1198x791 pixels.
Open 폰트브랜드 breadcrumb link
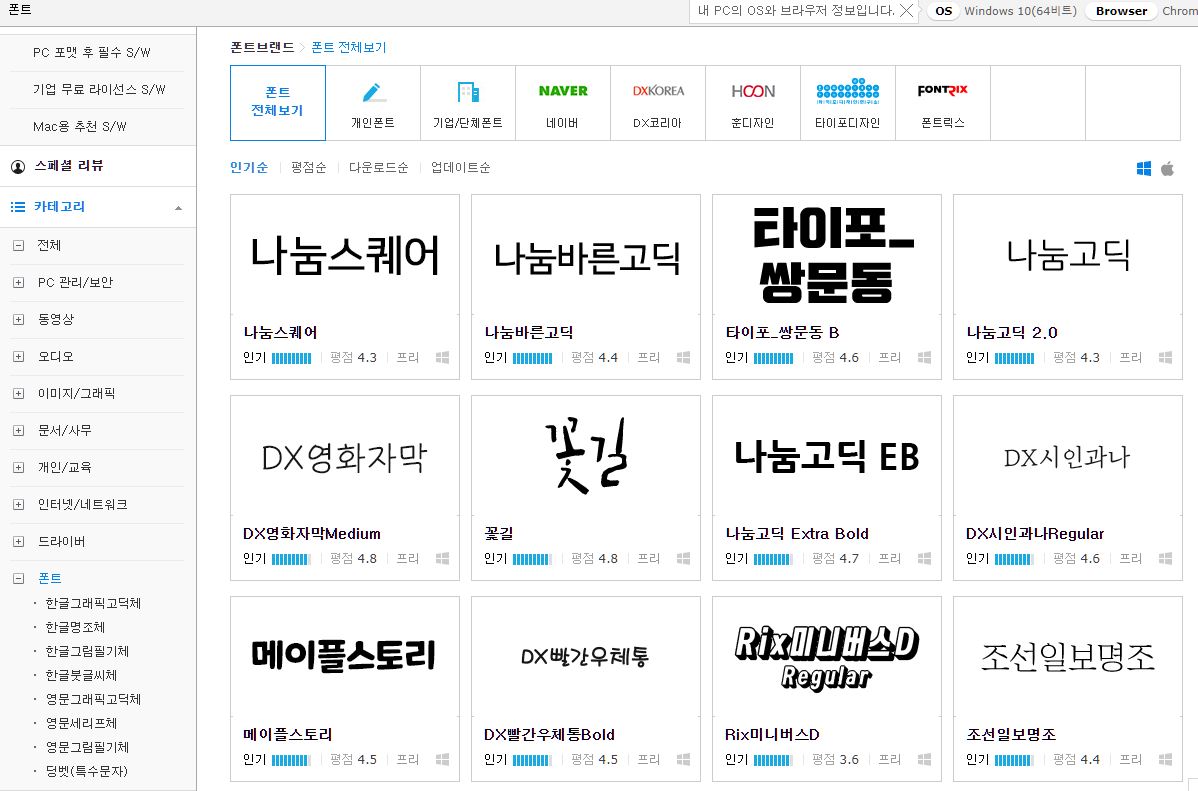(x=262, y=47)
